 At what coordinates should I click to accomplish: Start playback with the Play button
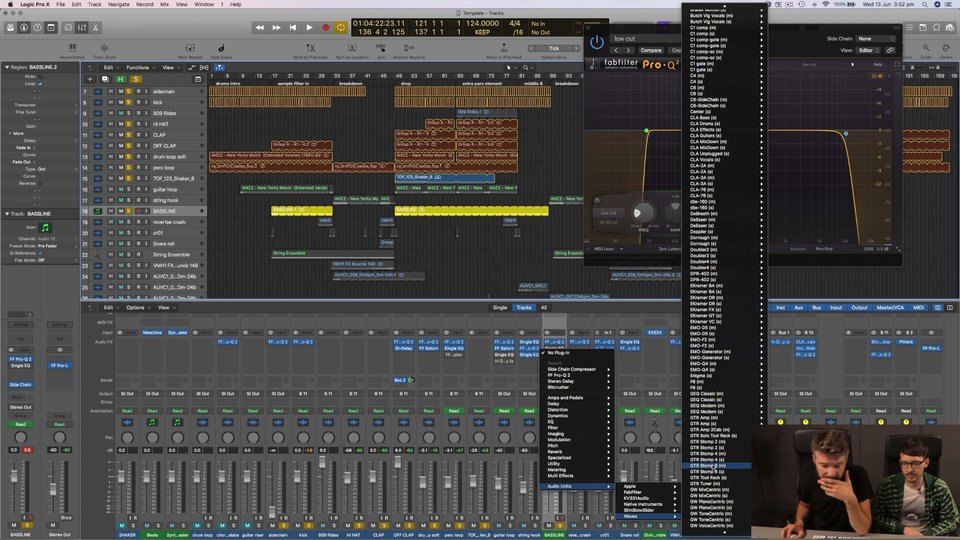pyautogui.click(x=309, y=28)
